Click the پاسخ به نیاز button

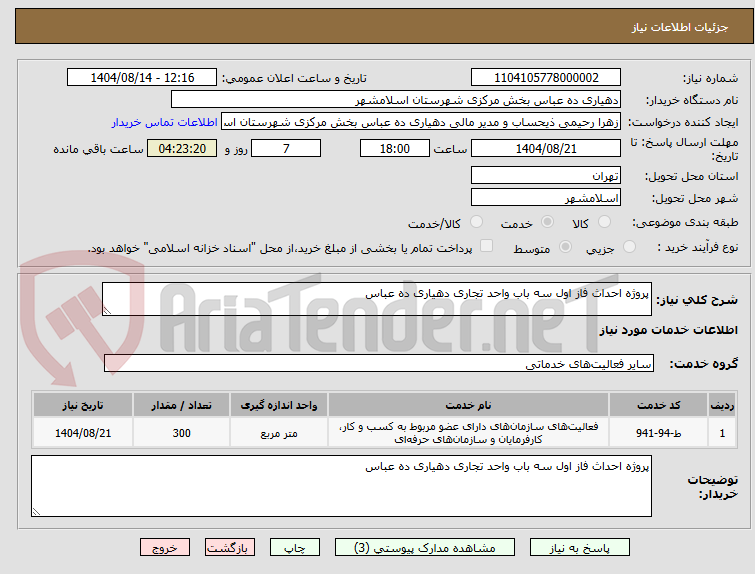click(580, 548)
